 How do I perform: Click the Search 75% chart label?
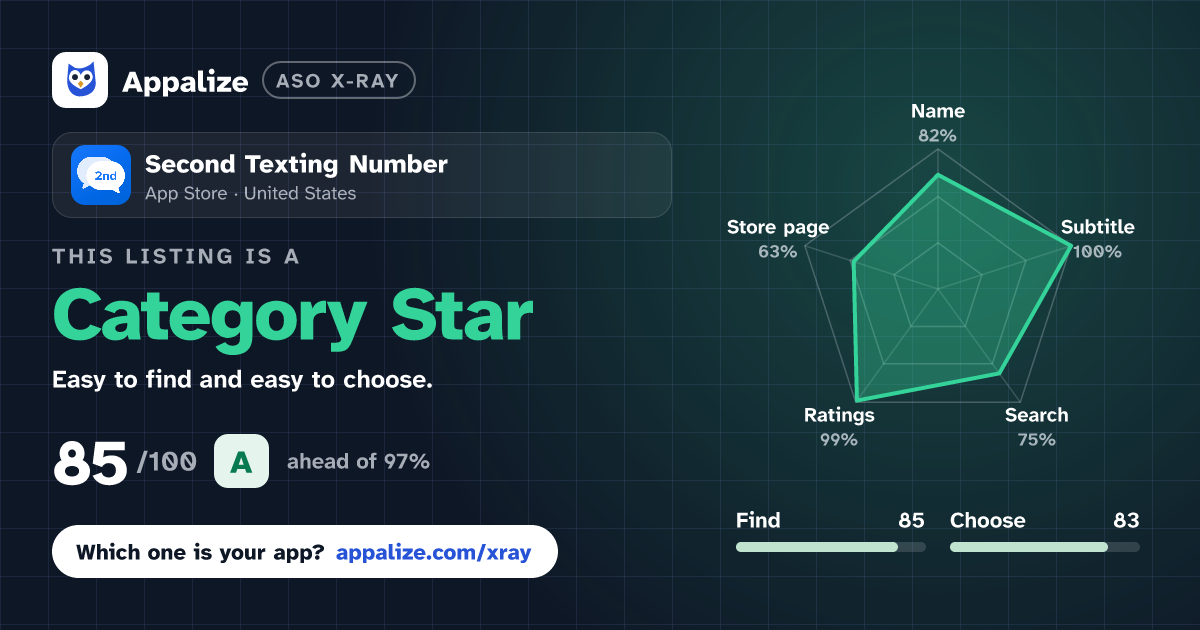[x=1036, y=427]
